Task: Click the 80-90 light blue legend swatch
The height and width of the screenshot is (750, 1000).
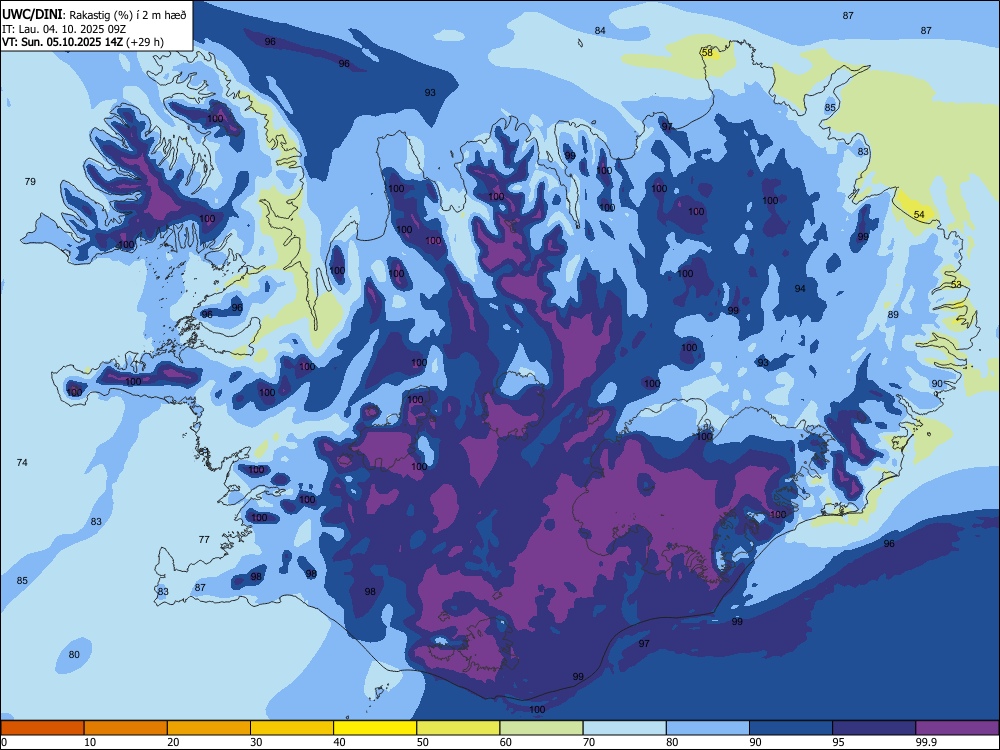Action: coord(708,728)
